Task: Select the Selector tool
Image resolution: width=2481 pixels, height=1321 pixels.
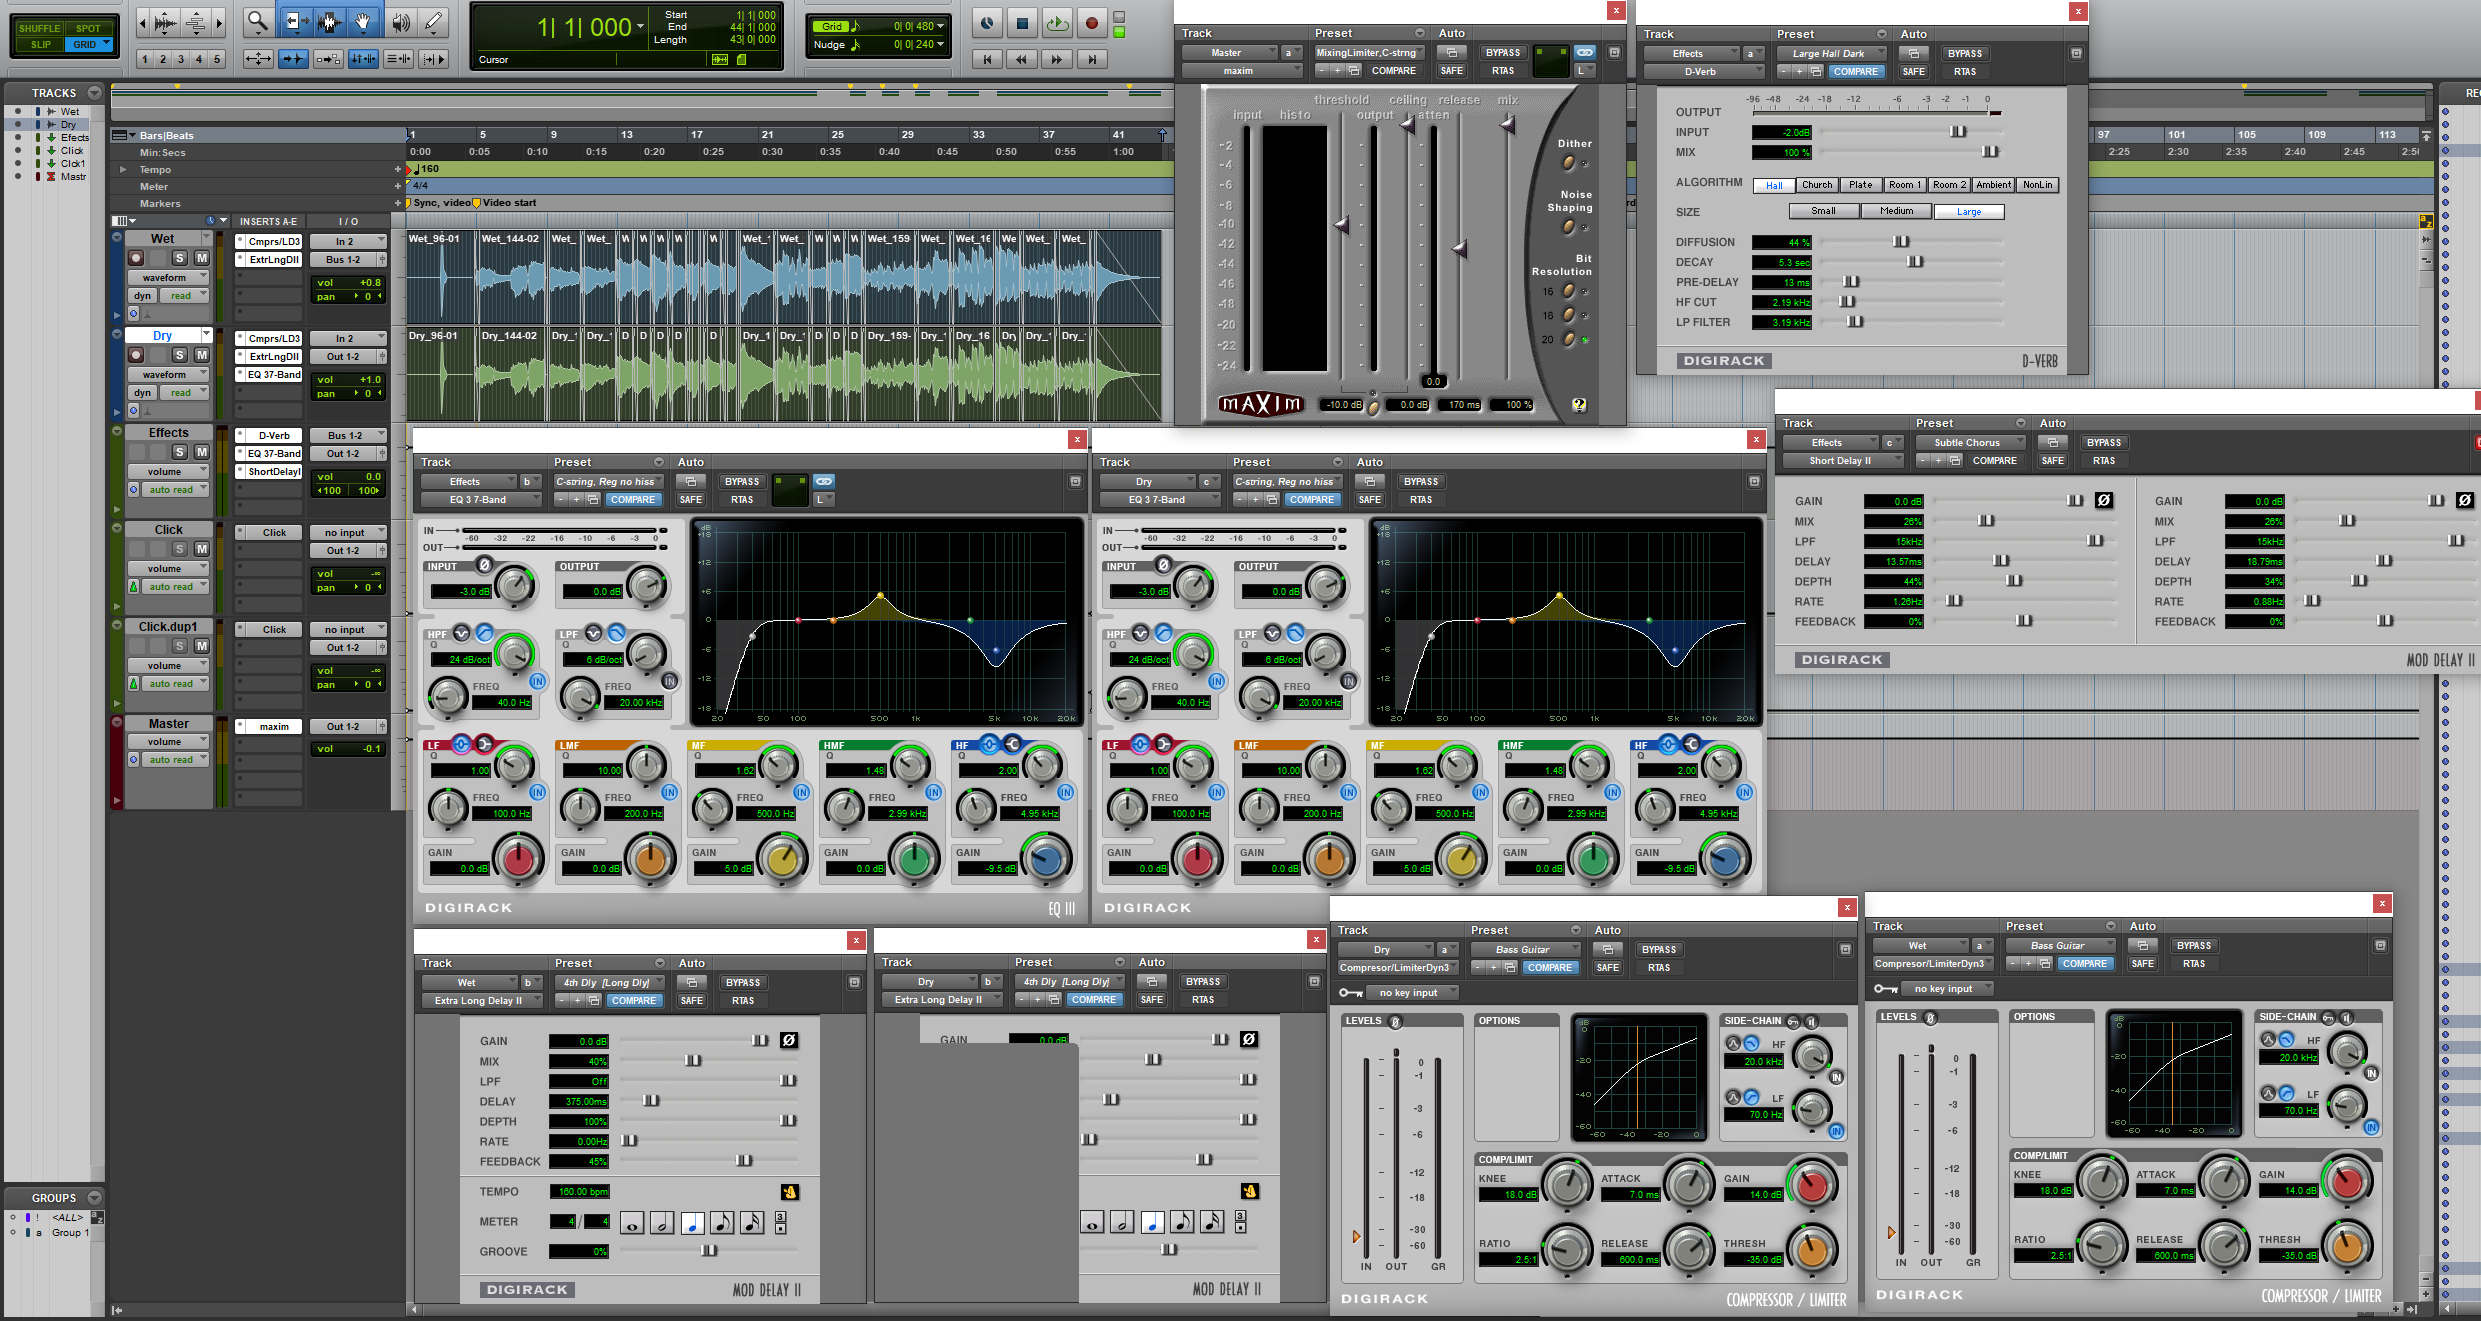Action: (328, 21)
